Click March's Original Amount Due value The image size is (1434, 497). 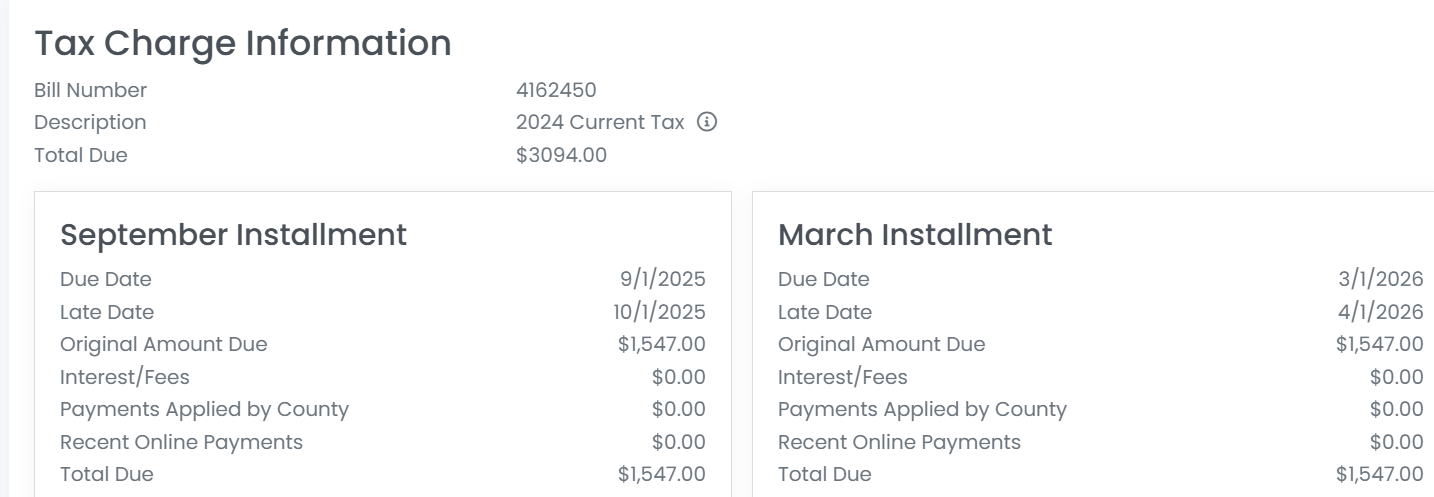(1379, 344)
